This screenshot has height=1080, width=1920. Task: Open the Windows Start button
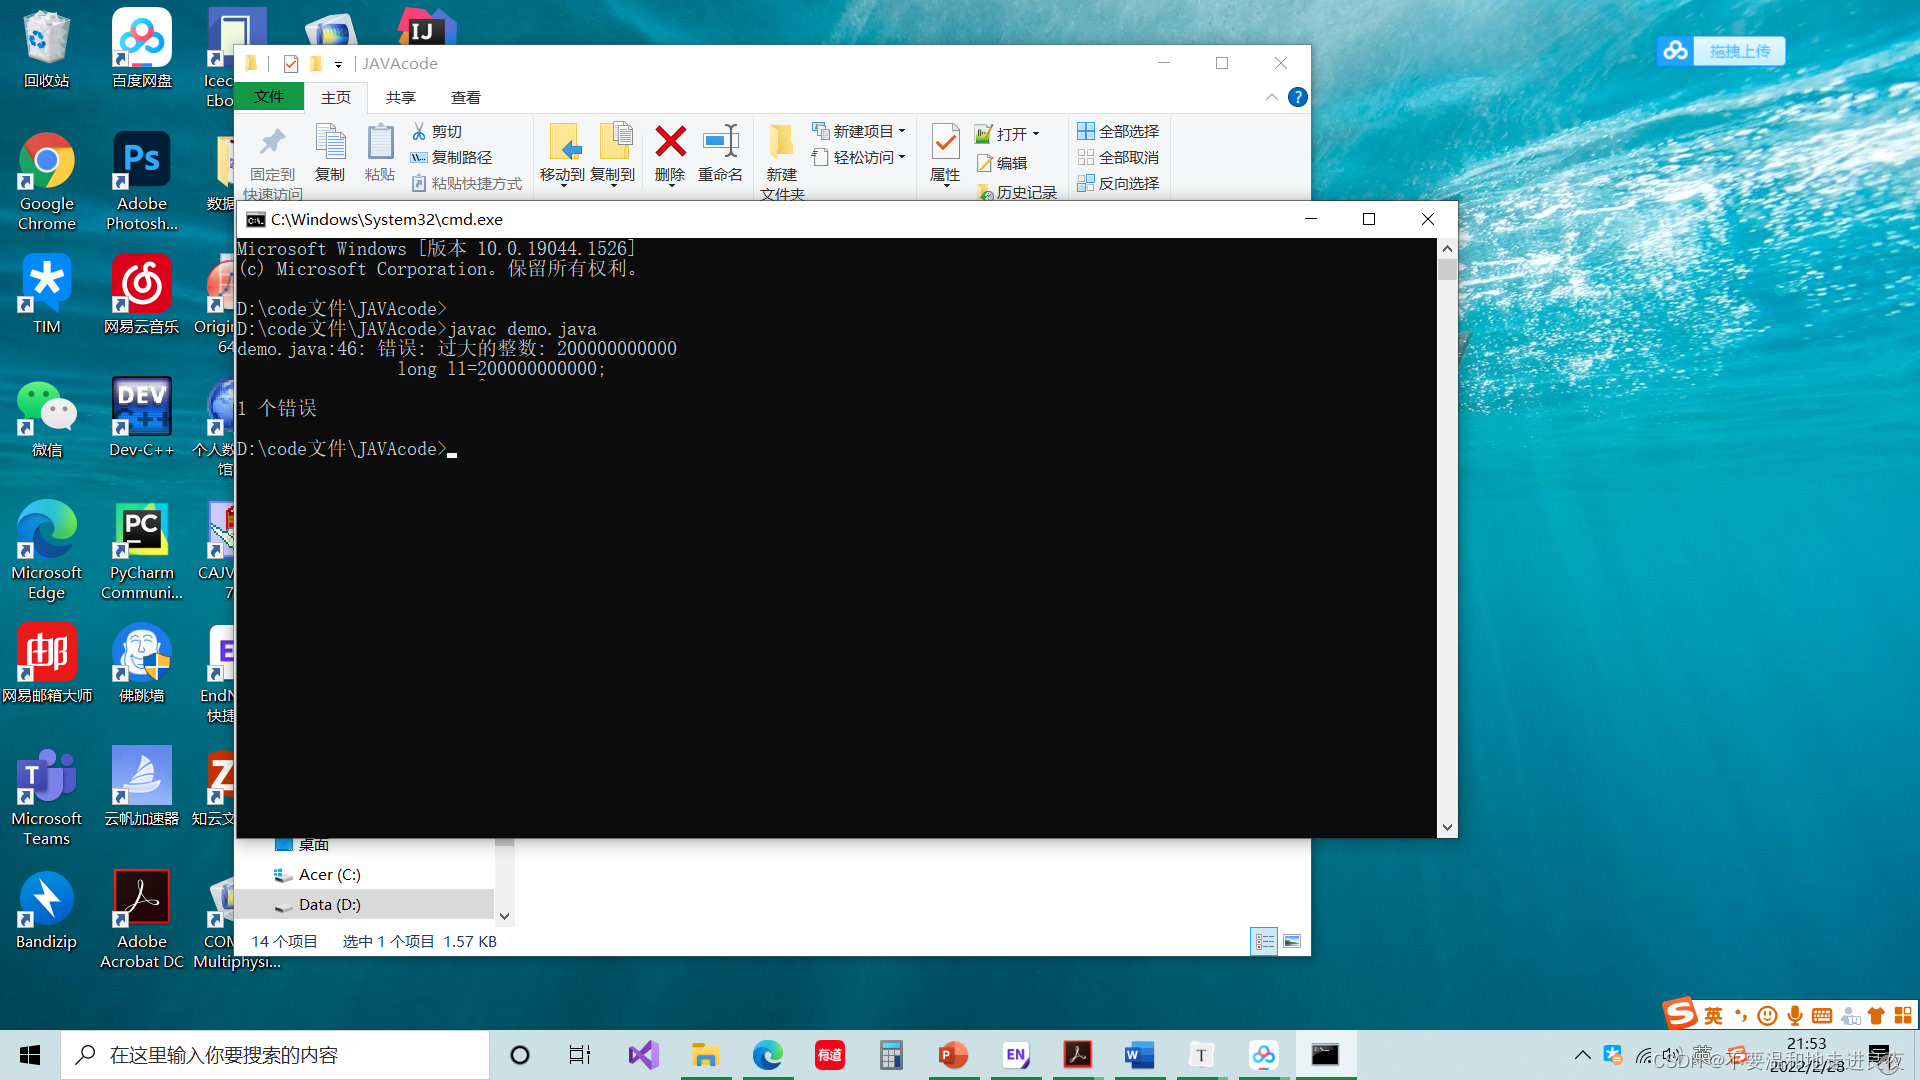(x=30, y=1055)
